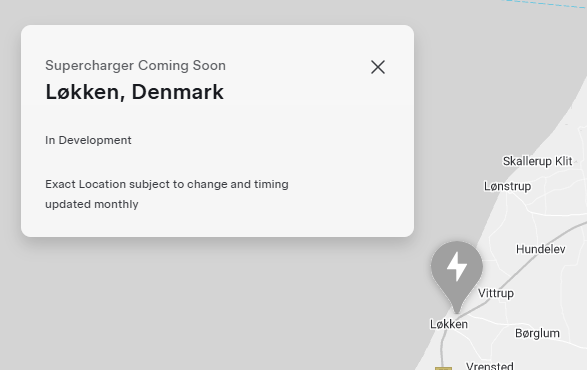Click the 'Supercharger Coming Soon' subtitle text

(x=135, y=66)
